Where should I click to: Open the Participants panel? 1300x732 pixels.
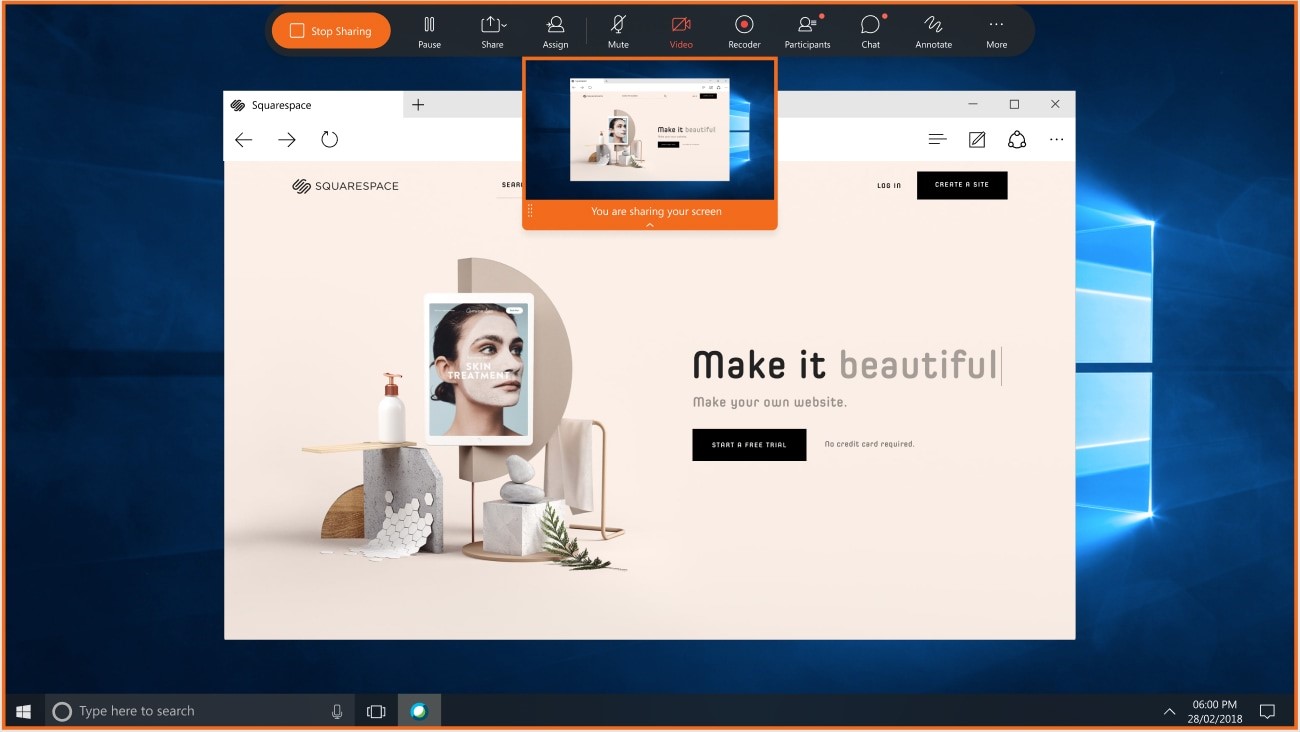(x=807, y=31)
